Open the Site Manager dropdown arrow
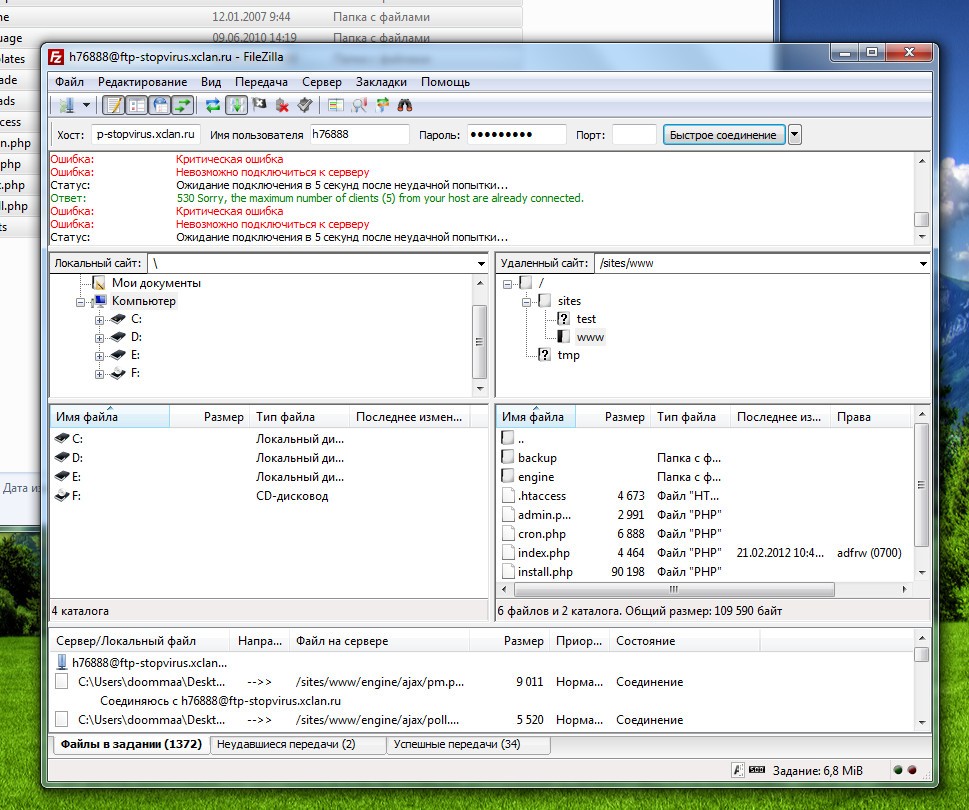 (87, 105)
